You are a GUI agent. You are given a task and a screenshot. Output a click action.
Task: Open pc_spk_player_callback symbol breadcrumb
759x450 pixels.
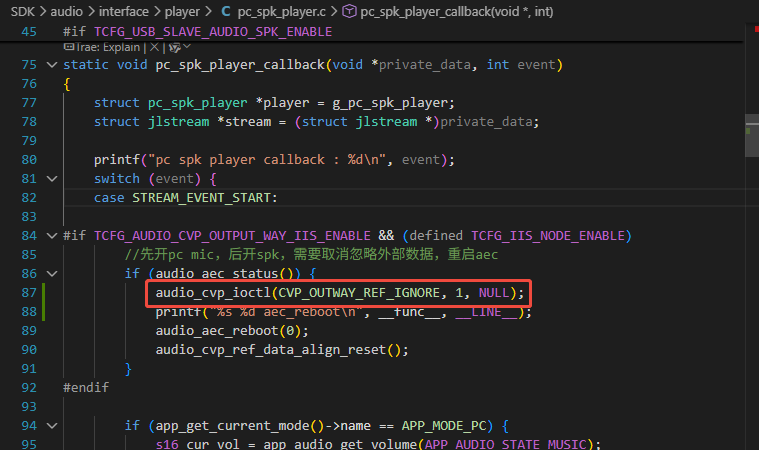[x=456, y=11]
